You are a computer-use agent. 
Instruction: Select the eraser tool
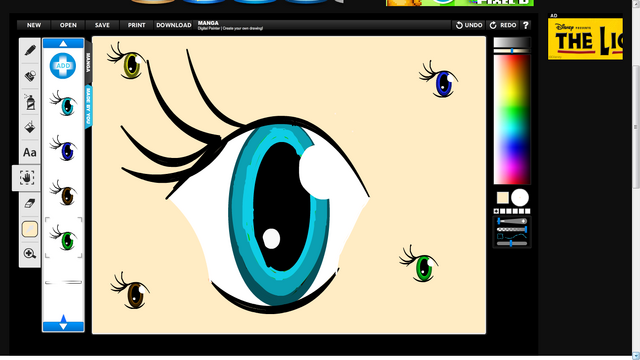pyautogui.click(x=30, y=203)
